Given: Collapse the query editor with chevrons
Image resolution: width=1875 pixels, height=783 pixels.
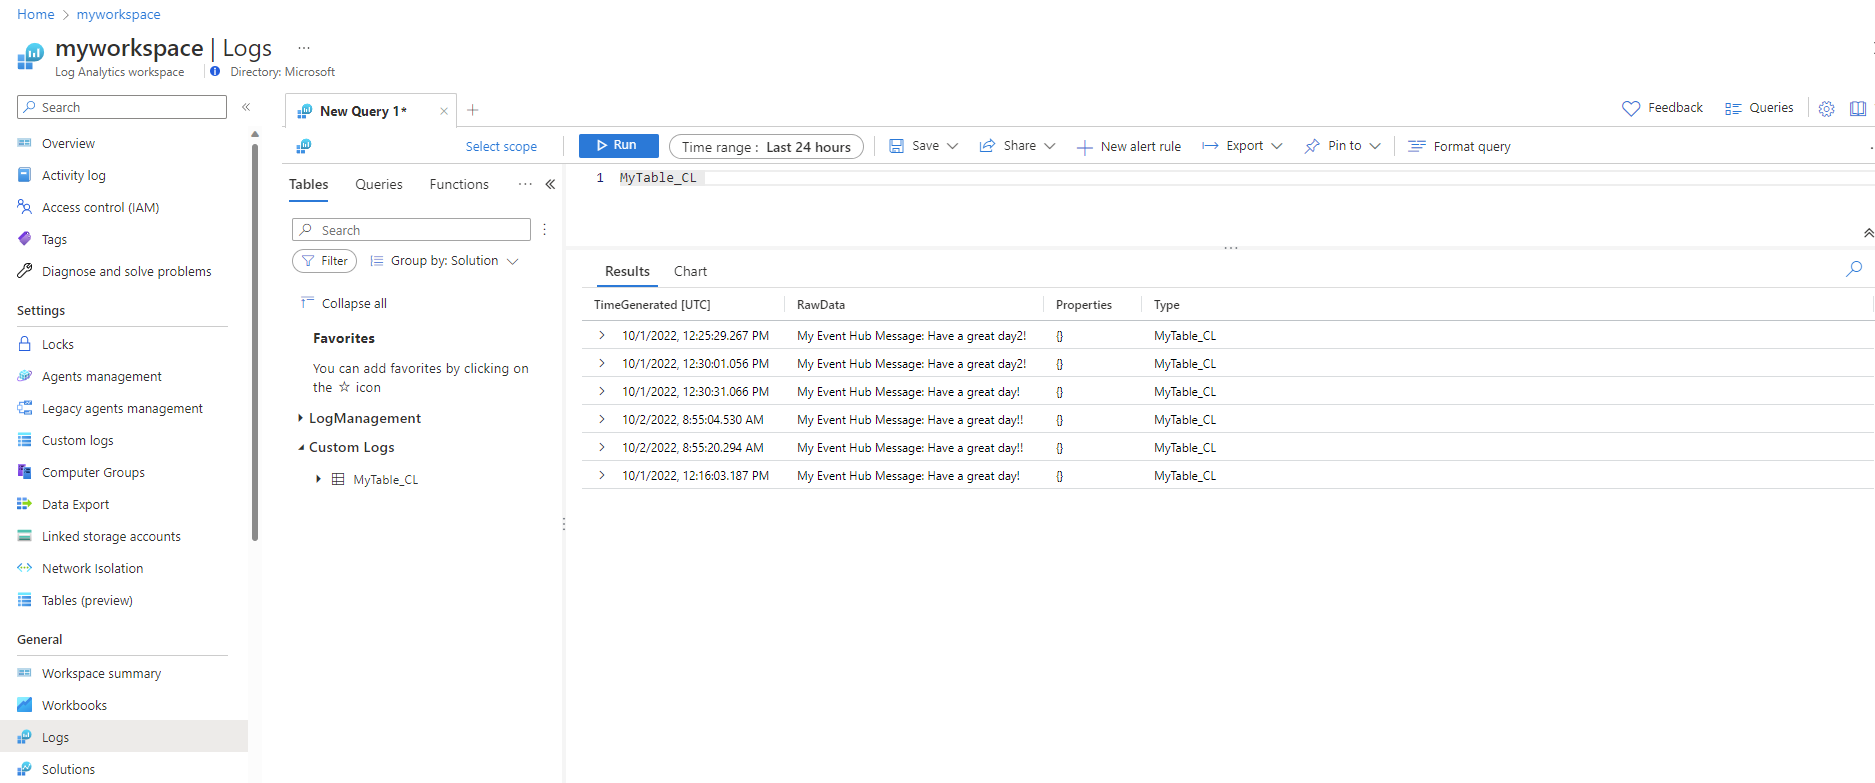Looking at the screenshot, I should (1868, 233).
